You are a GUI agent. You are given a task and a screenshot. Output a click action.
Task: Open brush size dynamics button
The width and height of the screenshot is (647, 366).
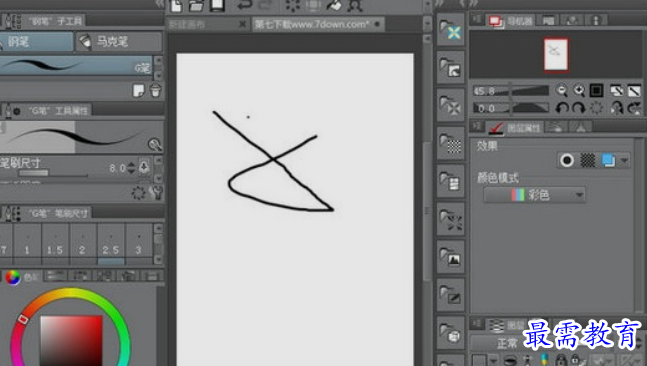pyautogui.click(x=144, y=167)
